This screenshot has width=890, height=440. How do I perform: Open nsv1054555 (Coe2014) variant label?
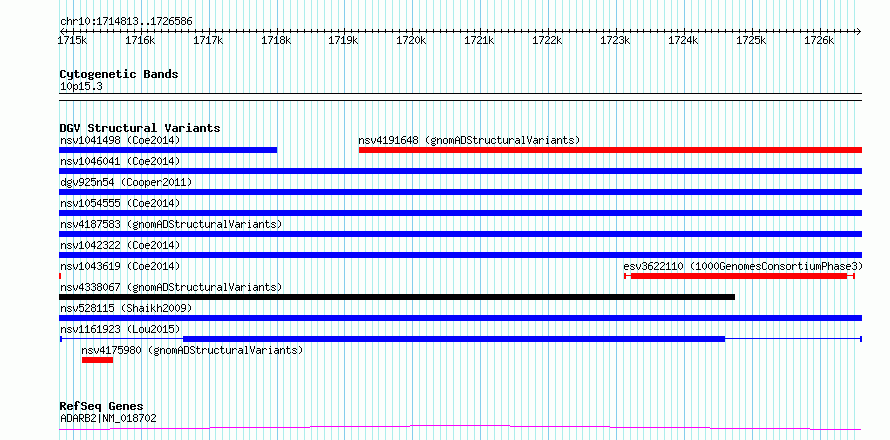(120, 203)
